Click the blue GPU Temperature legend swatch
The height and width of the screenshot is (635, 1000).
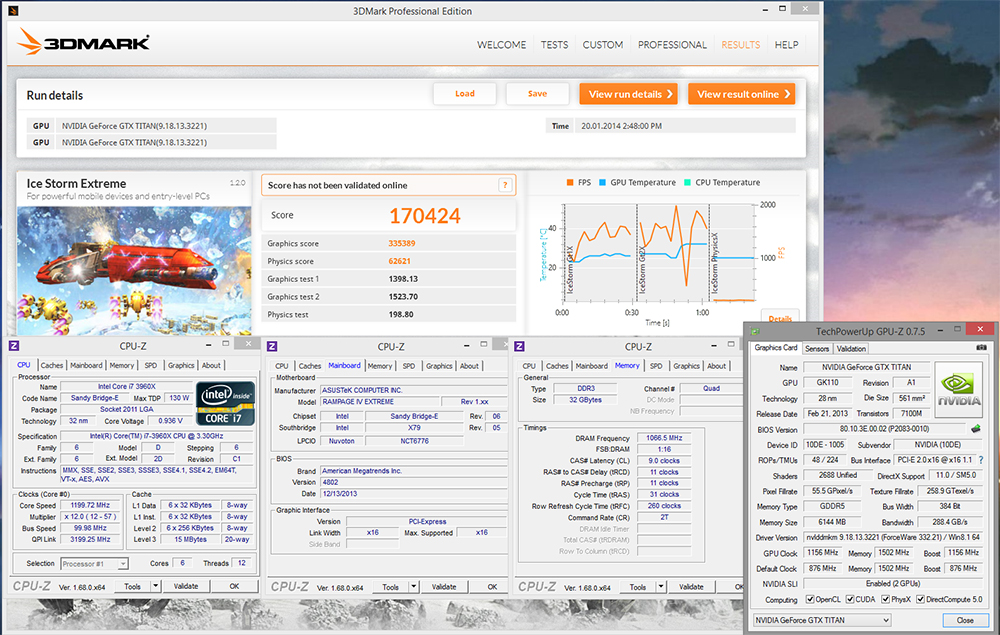pos(602,182)
